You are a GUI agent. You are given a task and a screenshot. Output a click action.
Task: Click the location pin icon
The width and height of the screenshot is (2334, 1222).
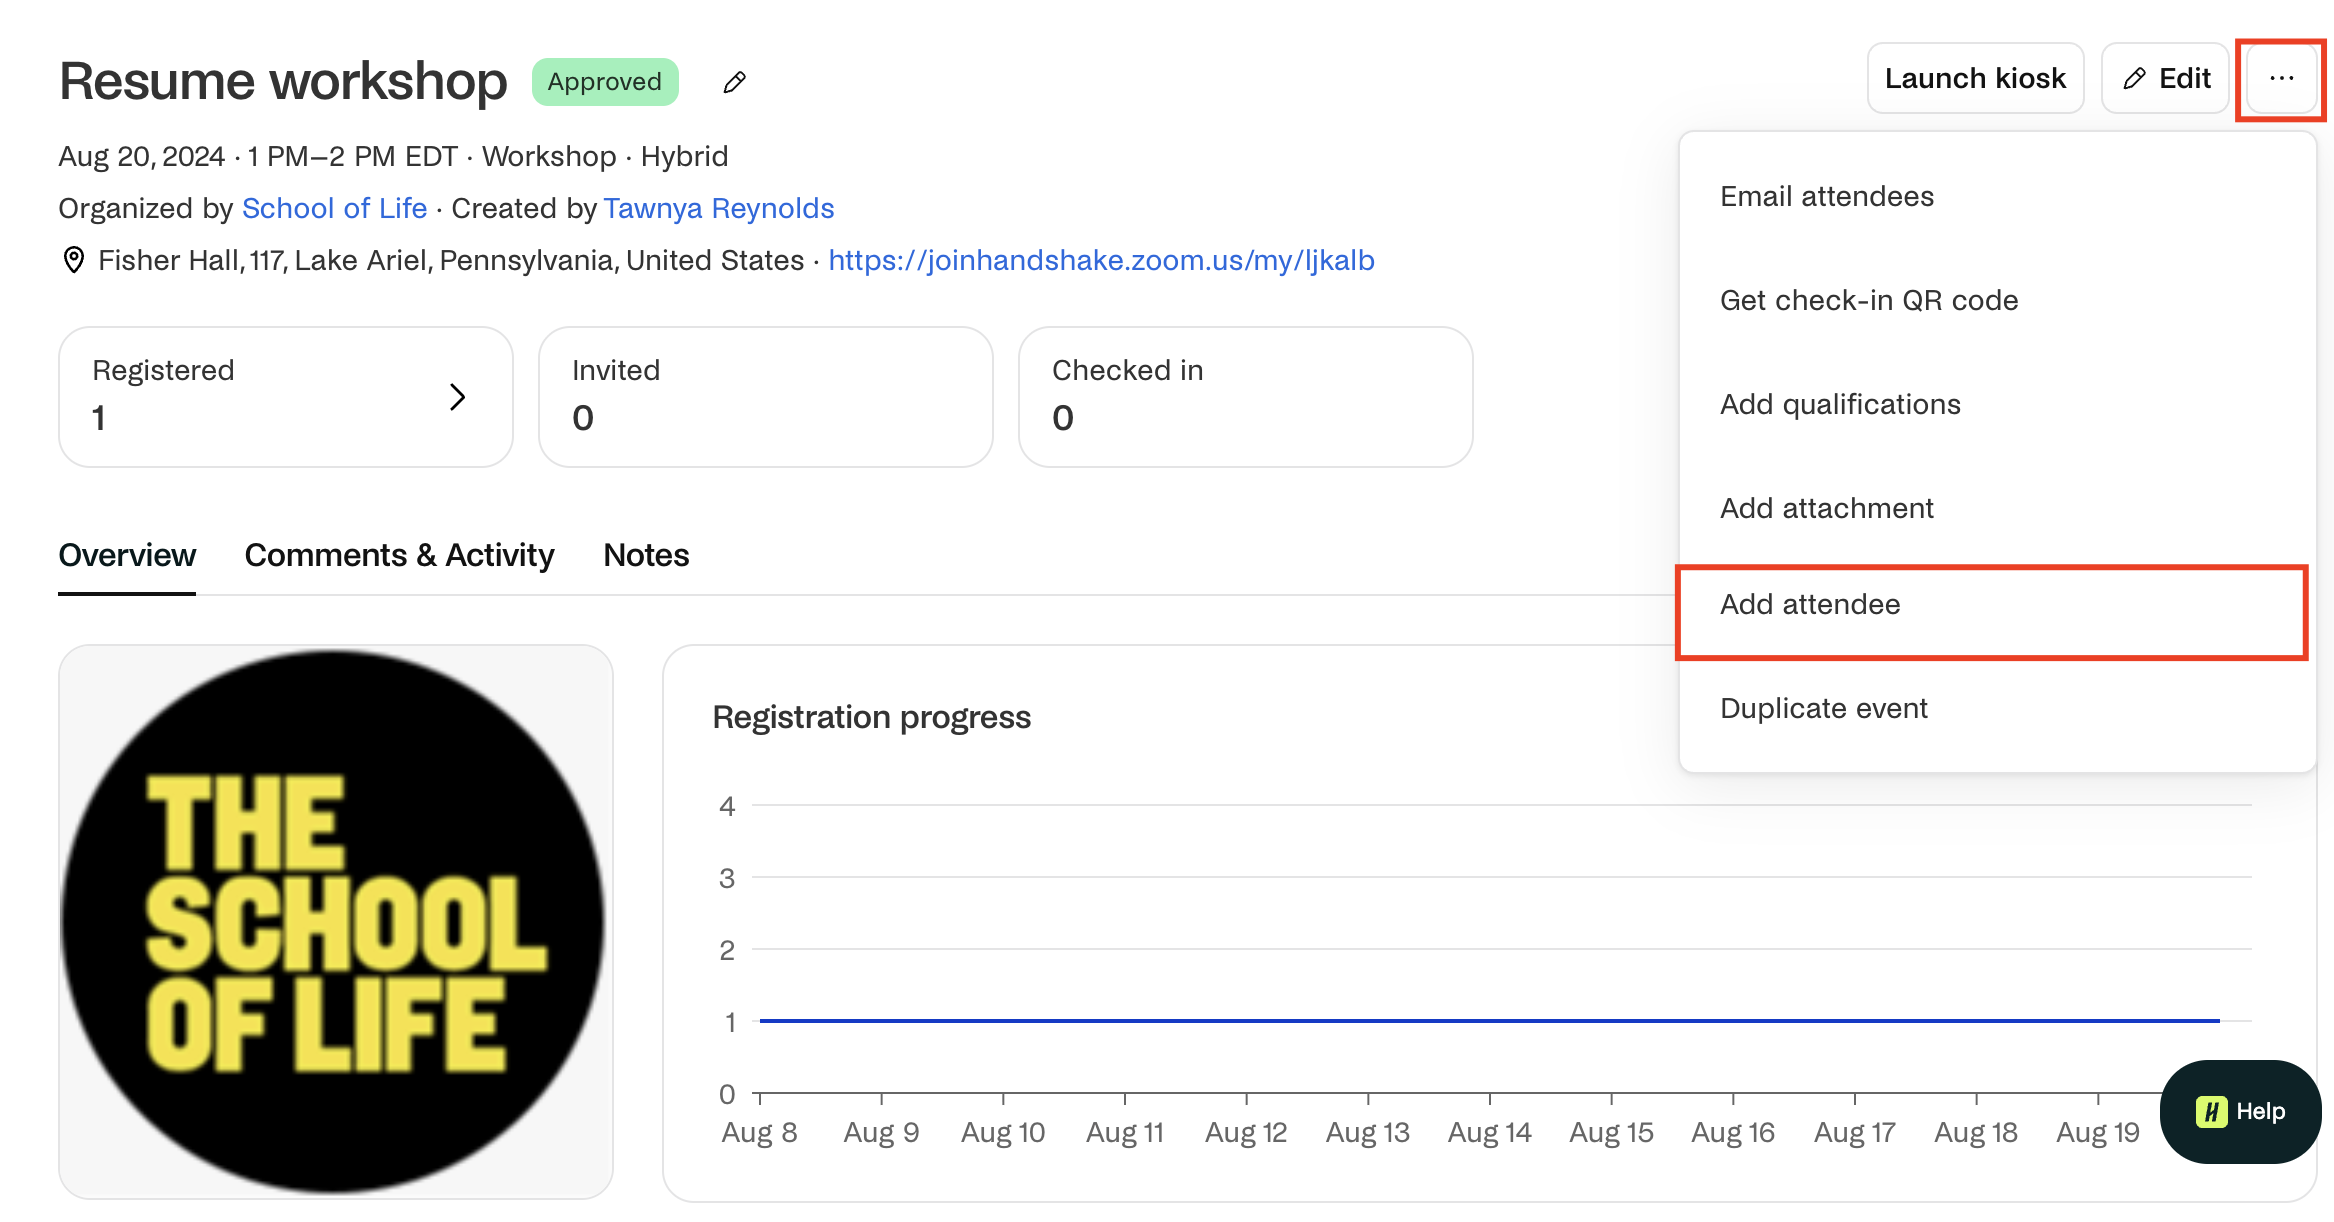tap(73, 260)
